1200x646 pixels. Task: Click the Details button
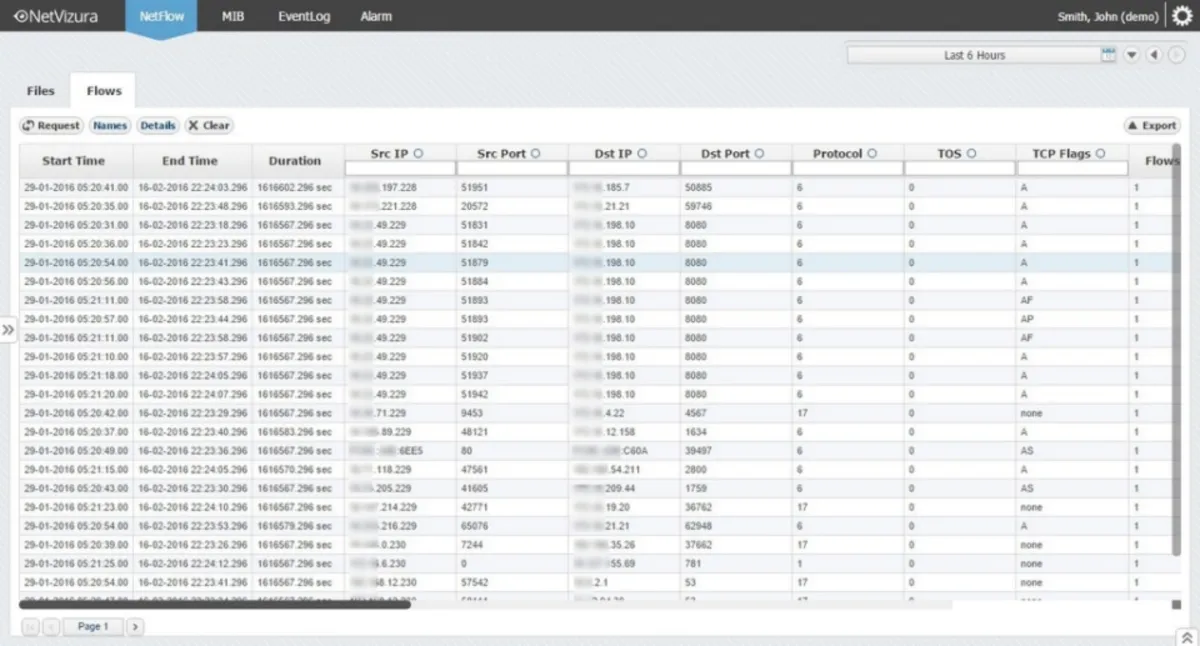[x=158, y=126]
